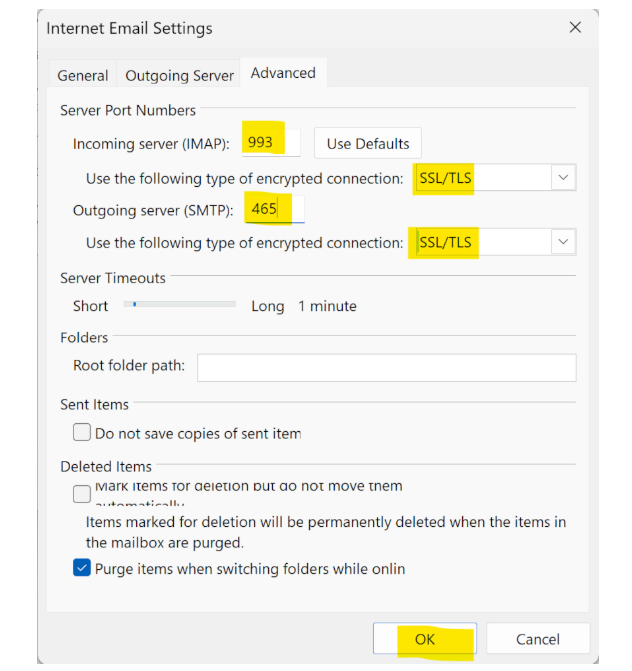632x671 pixels.
Task: Click the 1 minute timeout value label
Action: tap(327, 306)
